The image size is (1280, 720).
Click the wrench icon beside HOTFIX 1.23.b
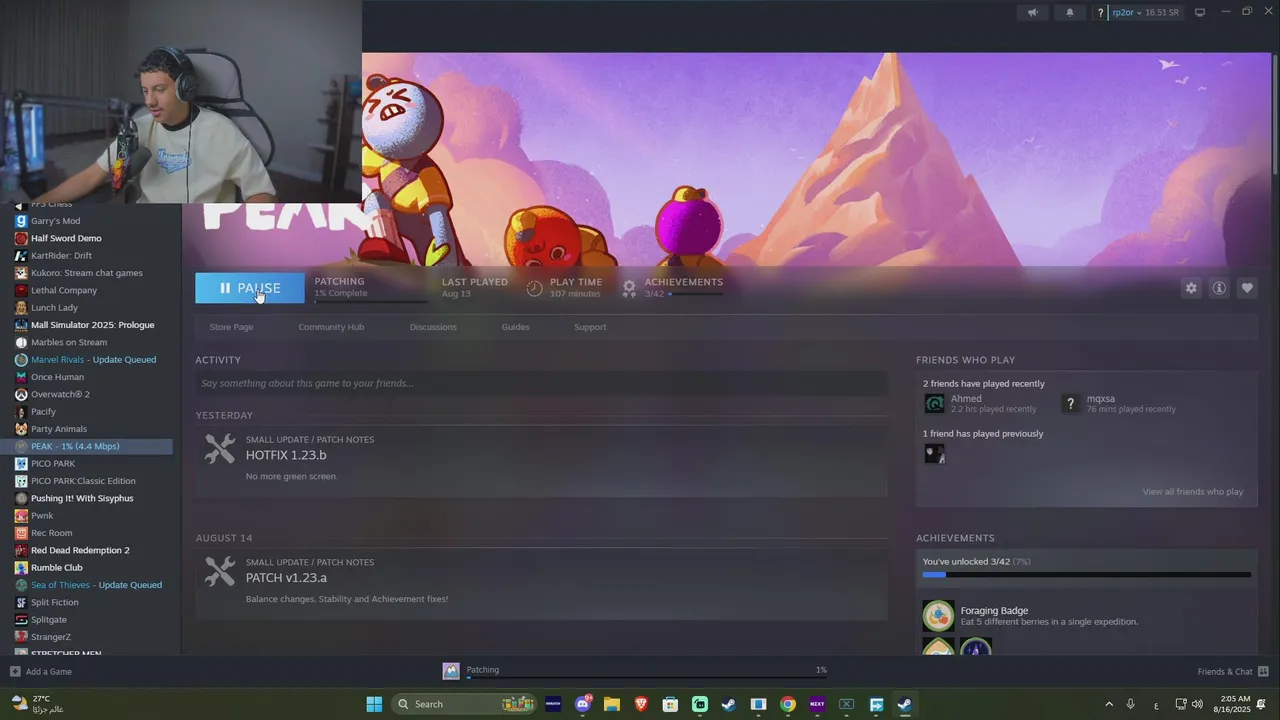[220, 448]
